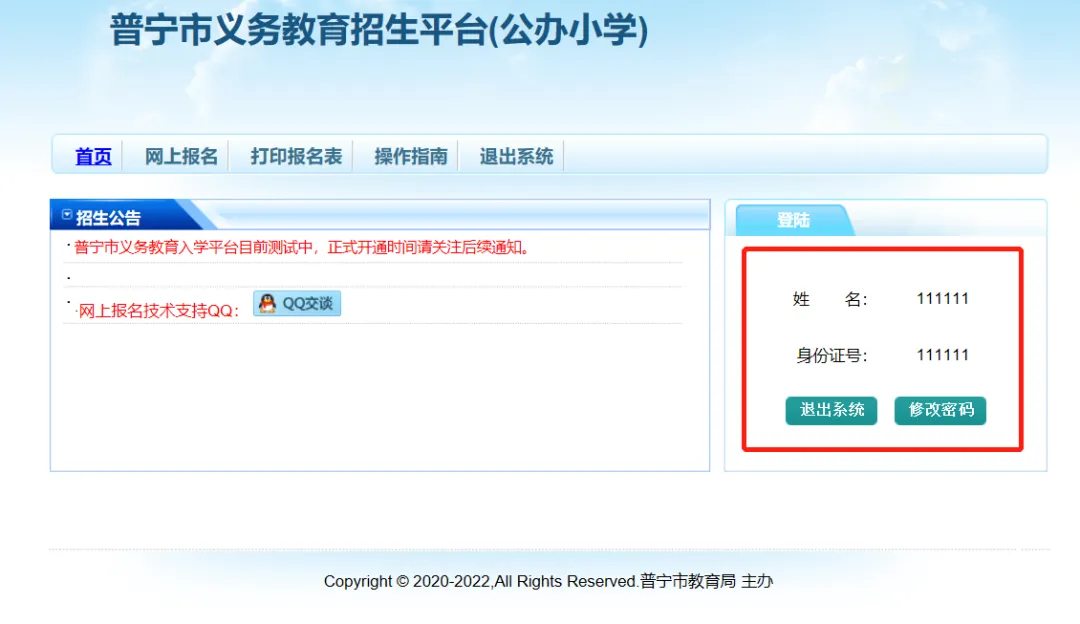Click the teal 退出系统 logout button
This screenshot has width=1080, height=624.
click(x=831, y=410)
